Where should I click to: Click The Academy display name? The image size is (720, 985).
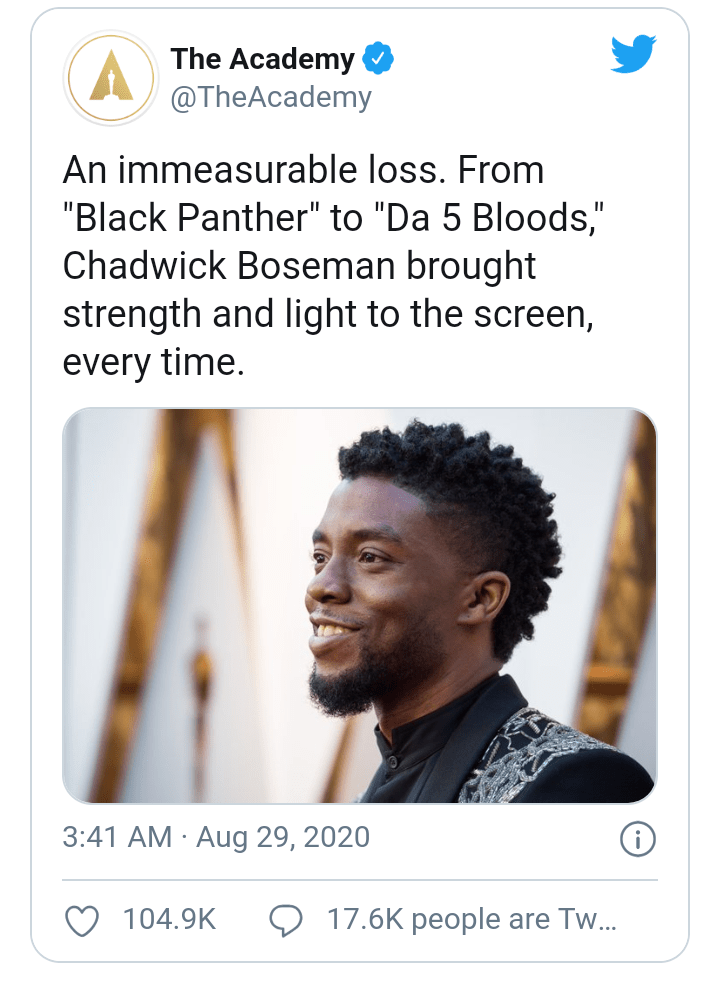point(262,60)
